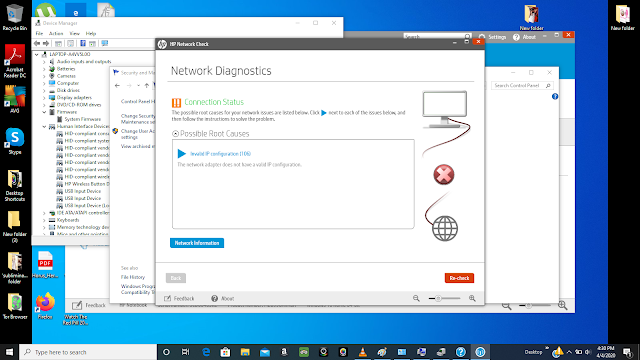The width and height of the screenshot is (640, 360).
Task: Click Device Manager toolbar Back arrow
Action: click(x=37, y=43)
